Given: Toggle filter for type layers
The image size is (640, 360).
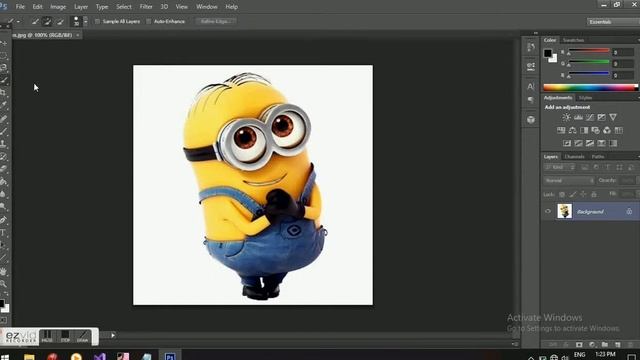Looking at the screenshot, I should (x=608, y=167).
